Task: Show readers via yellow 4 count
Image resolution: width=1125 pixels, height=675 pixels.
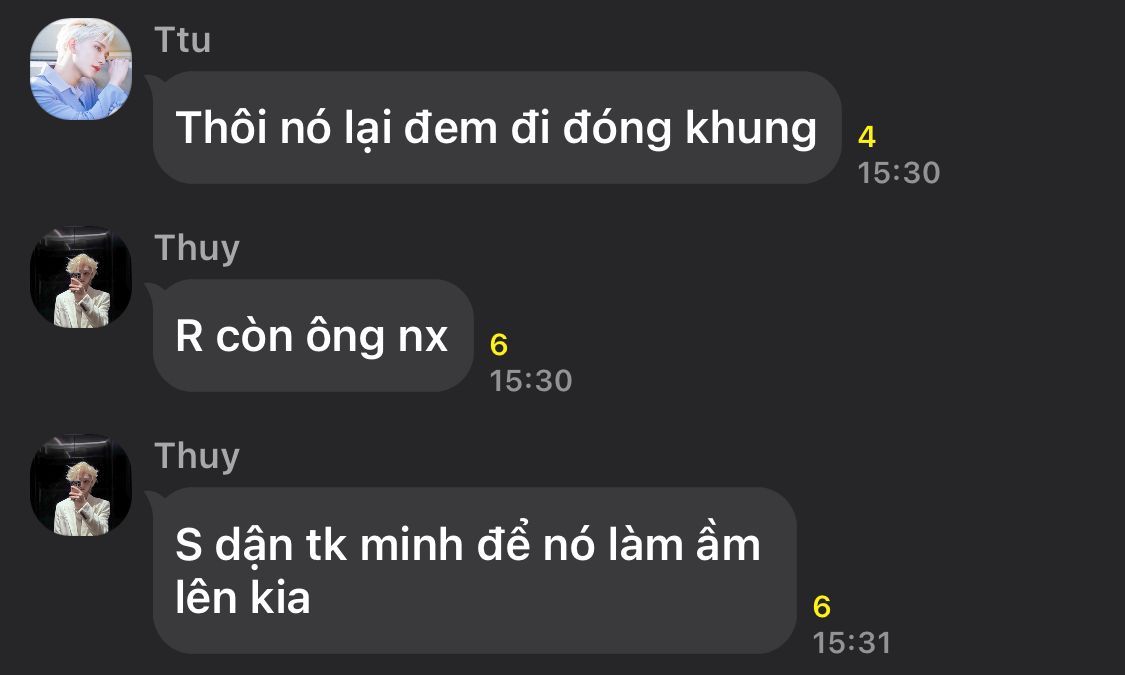Action: 867,136
